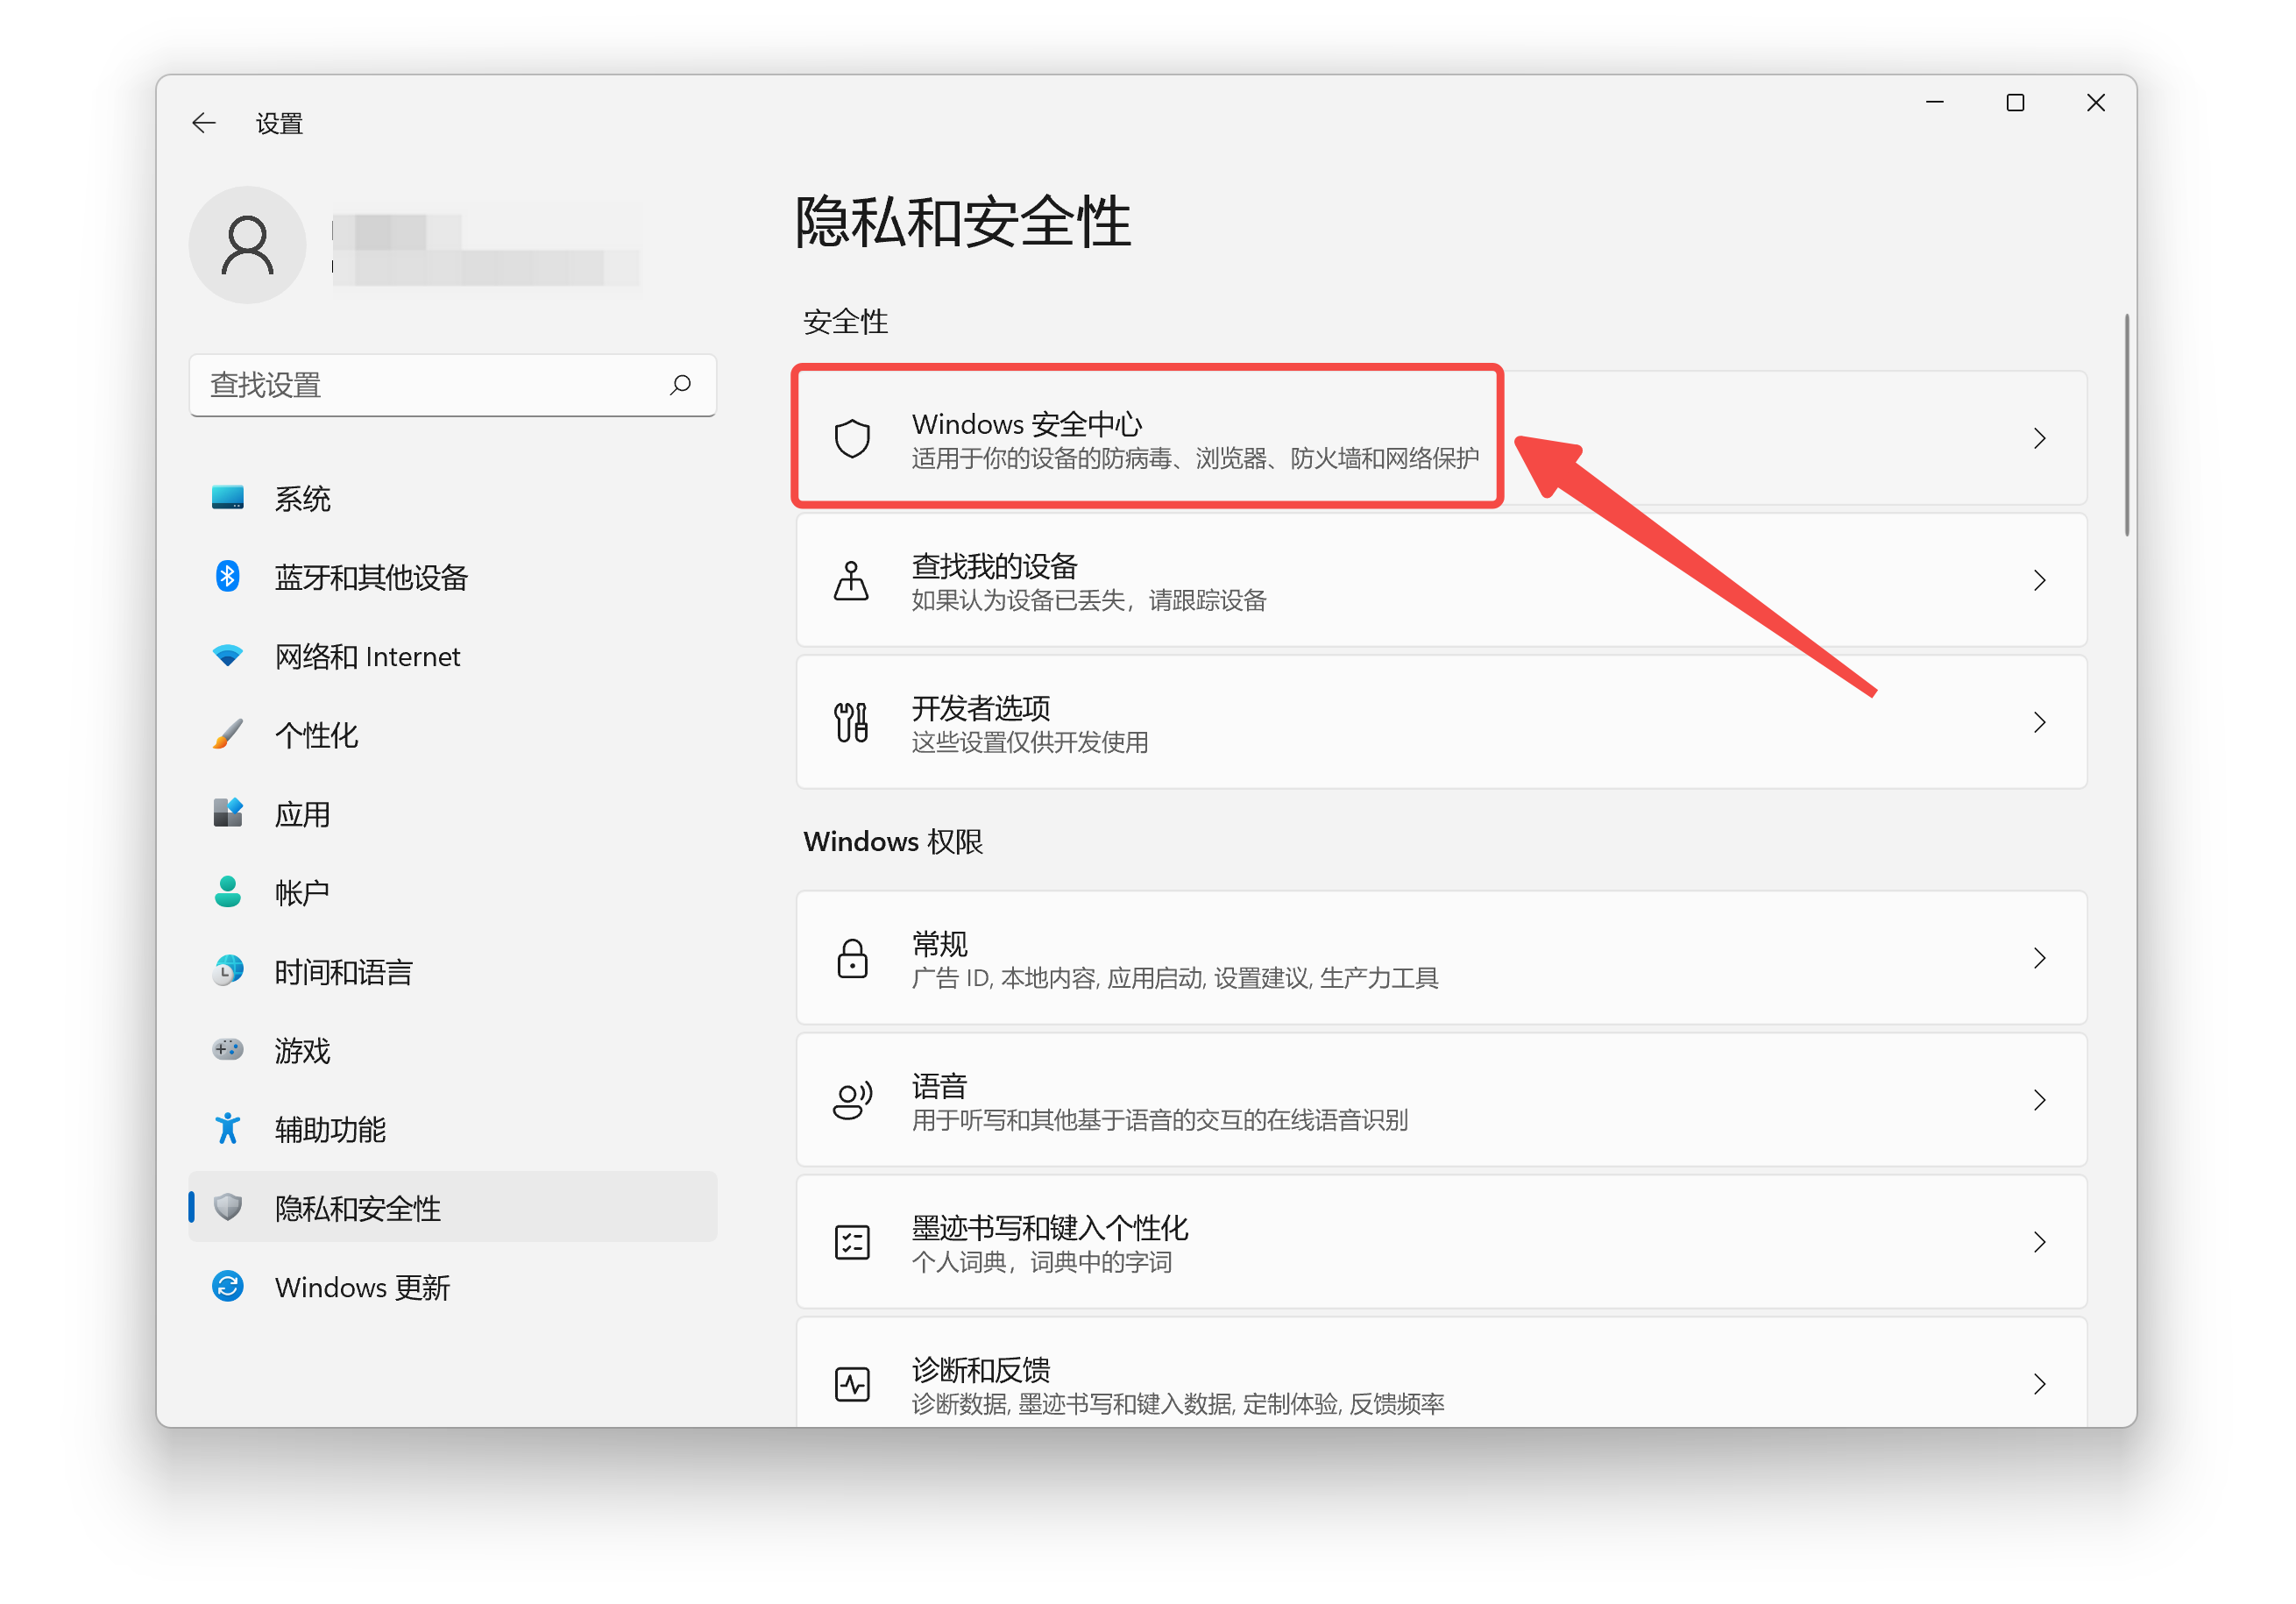Close the Settings window

click(2096, 103)
